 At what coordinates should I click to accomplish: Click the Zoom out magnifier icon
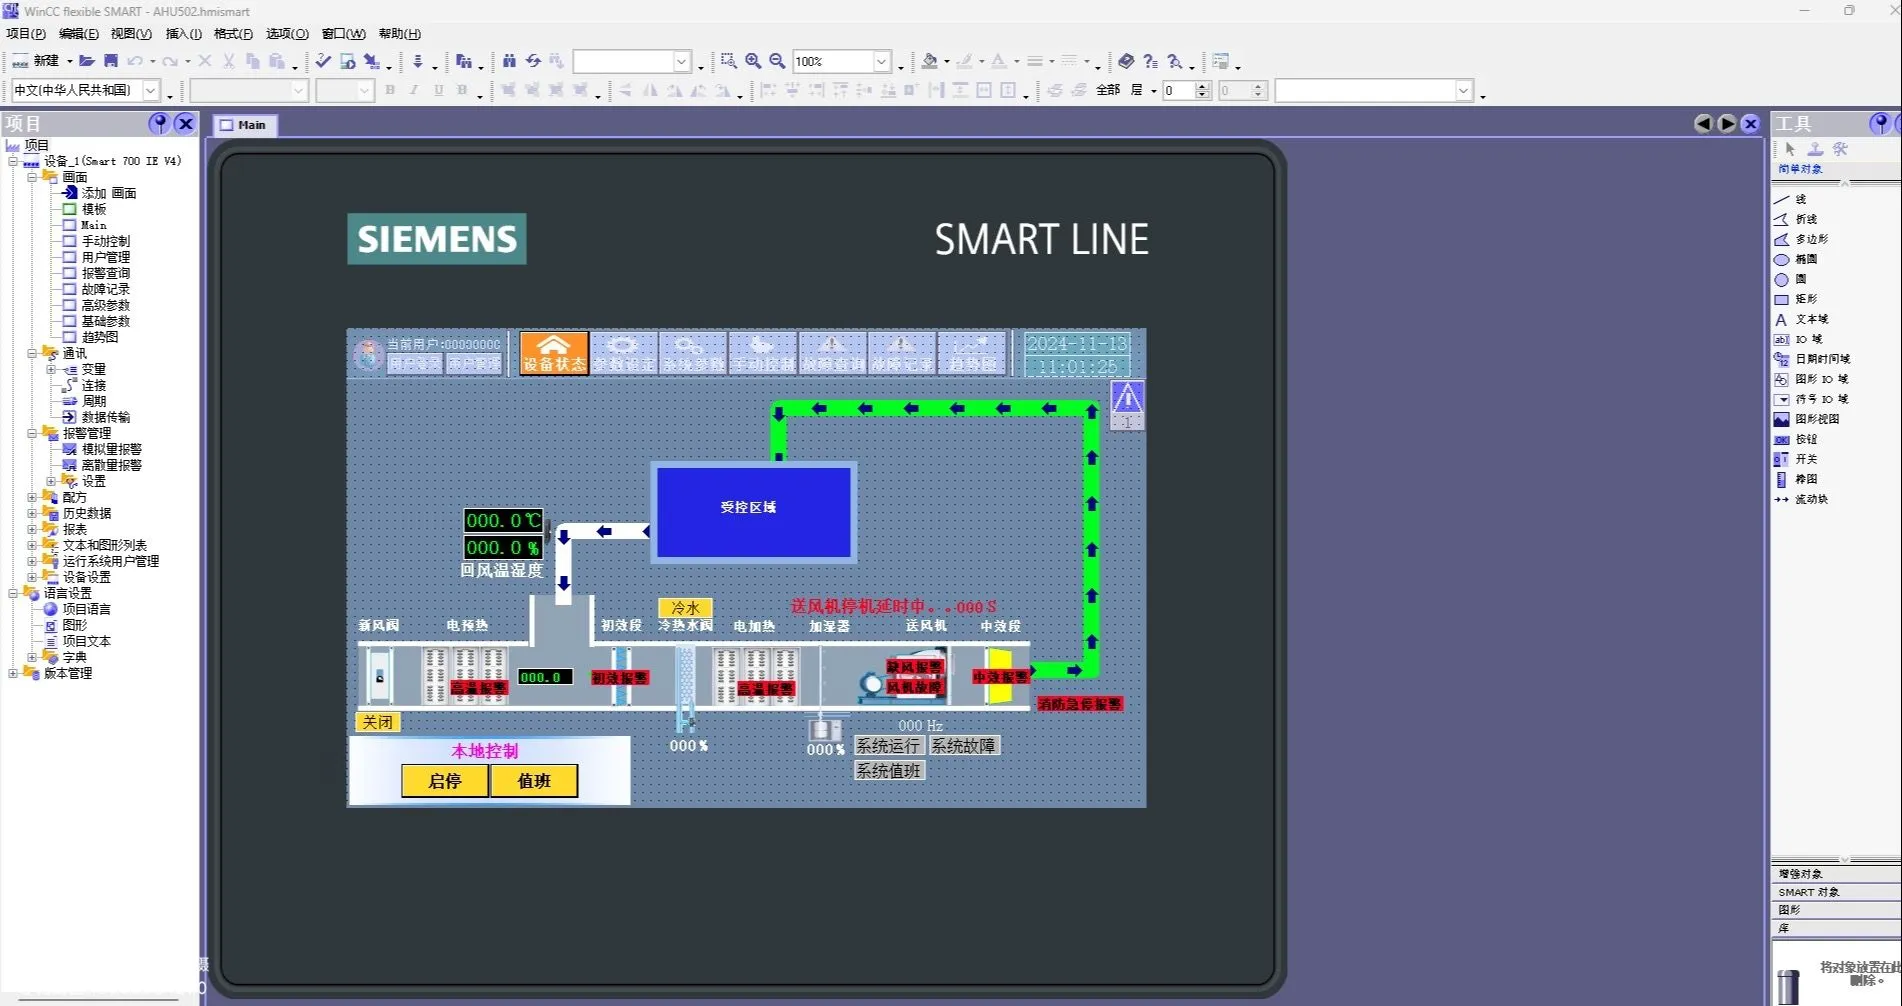777,61
